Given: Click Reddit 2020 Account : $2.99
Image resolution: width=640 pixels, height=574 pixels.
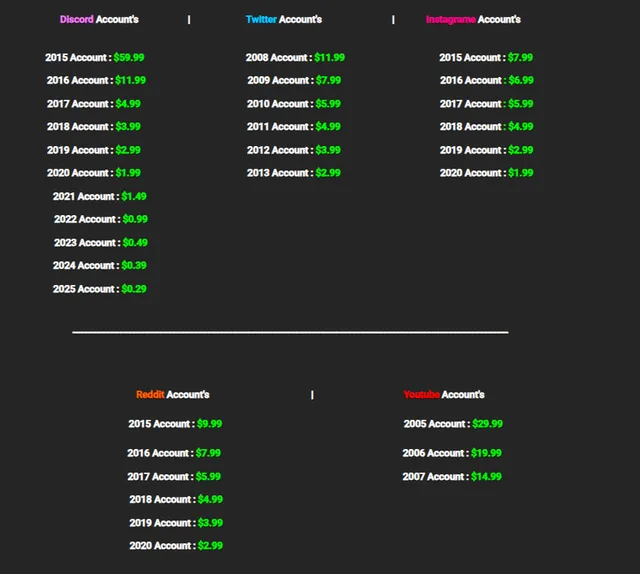Looking at the screenshot, I should click(x=176, y=546).
